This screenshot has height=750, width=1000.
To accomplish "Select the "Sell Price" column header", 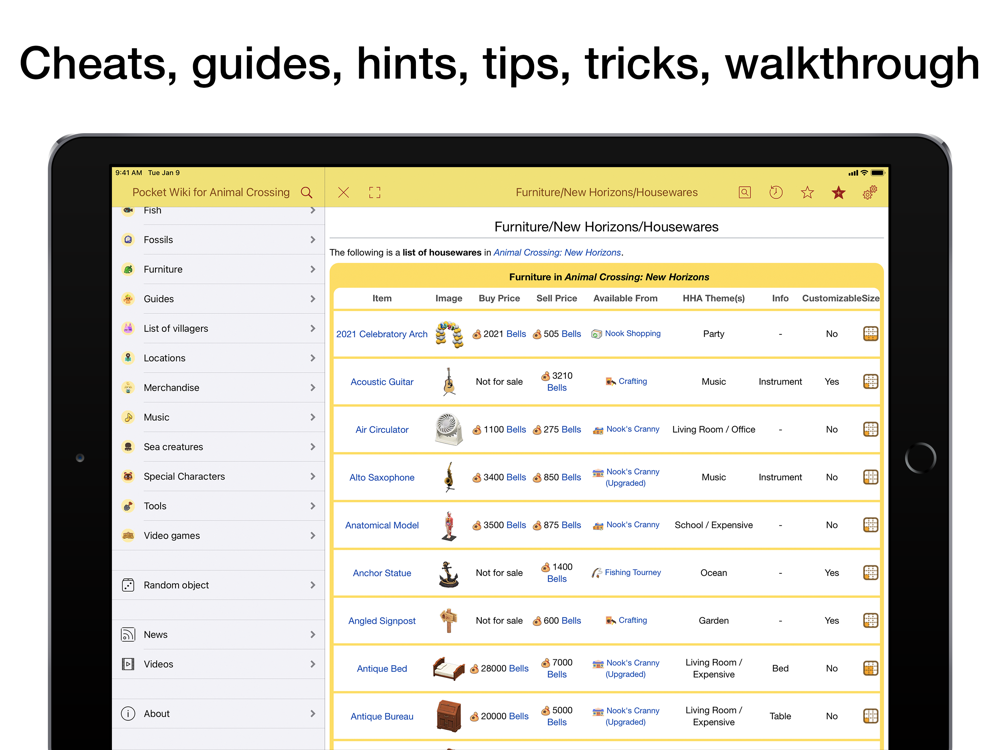I will 557,298.
